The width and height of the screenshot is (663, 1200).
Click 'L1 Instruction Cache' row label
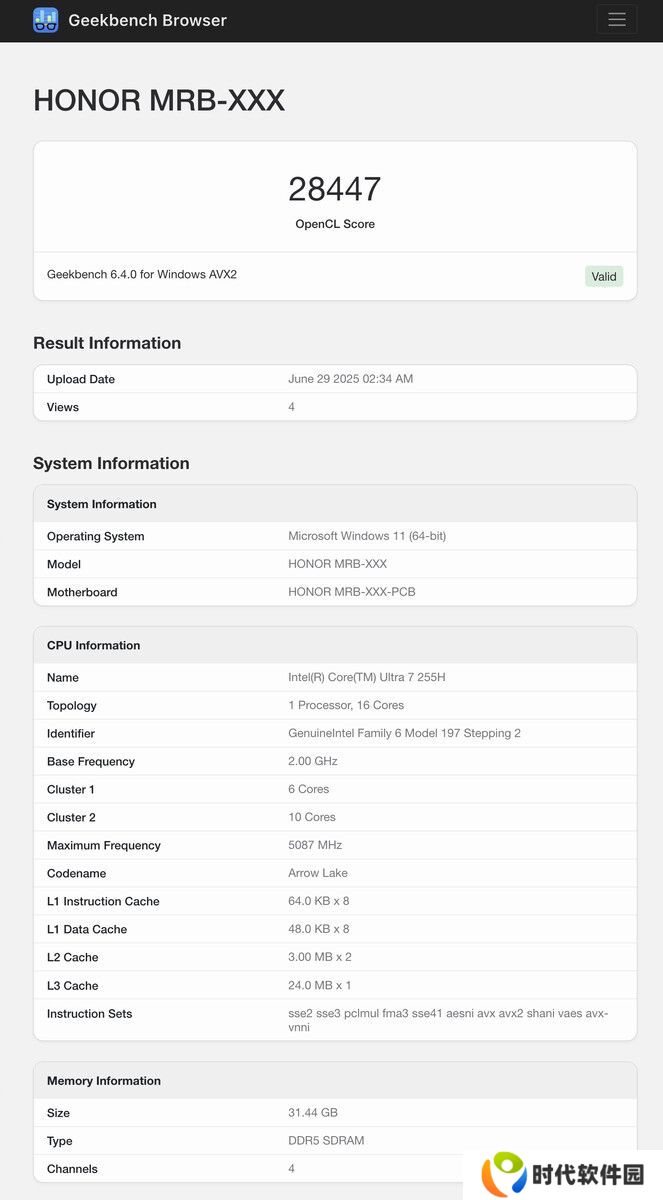coord(104,901)
